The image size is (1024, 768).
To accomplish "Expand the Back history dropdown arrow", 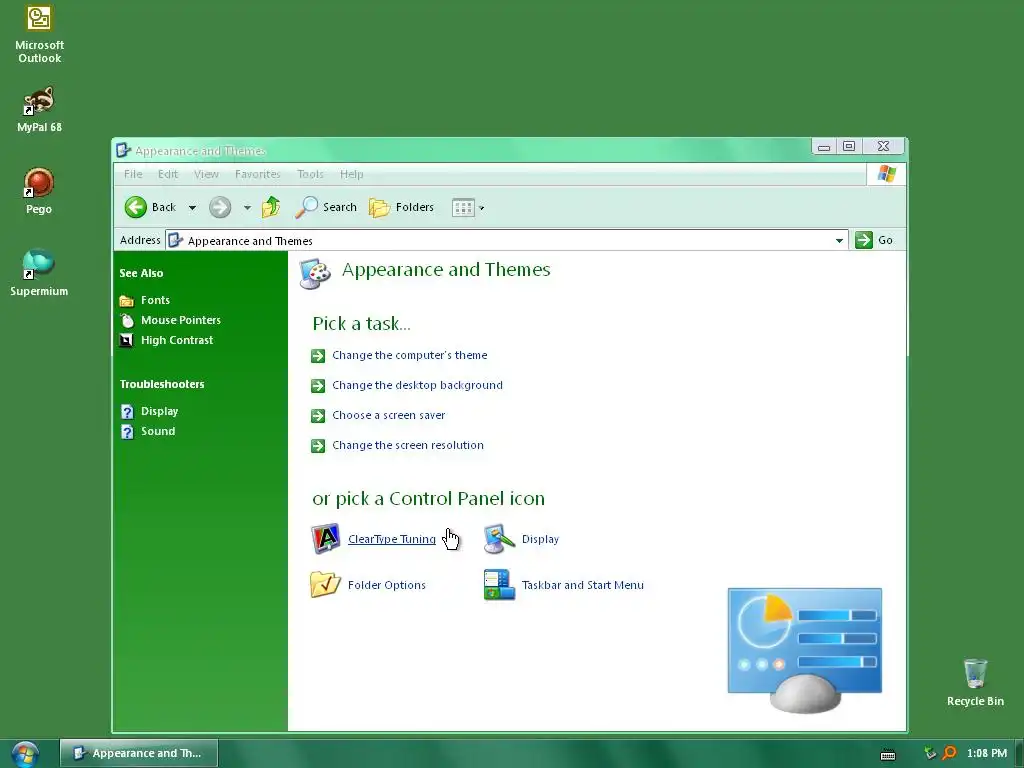I will 192,208.
